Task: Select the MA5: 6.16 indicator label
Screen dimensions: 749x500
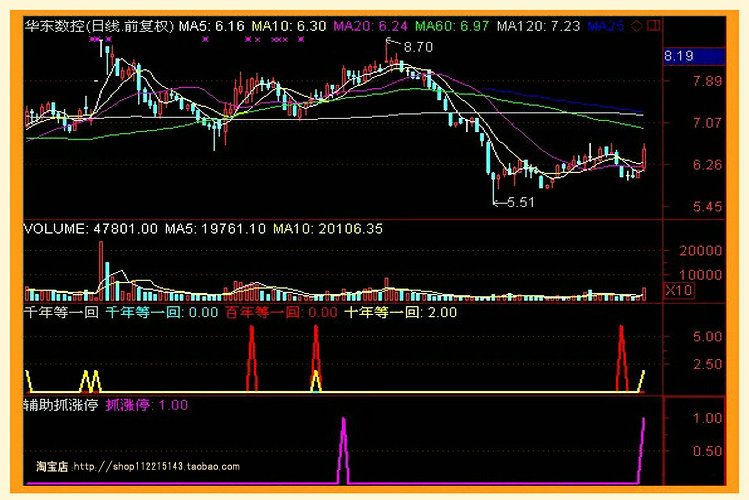Action: (212, 24)
